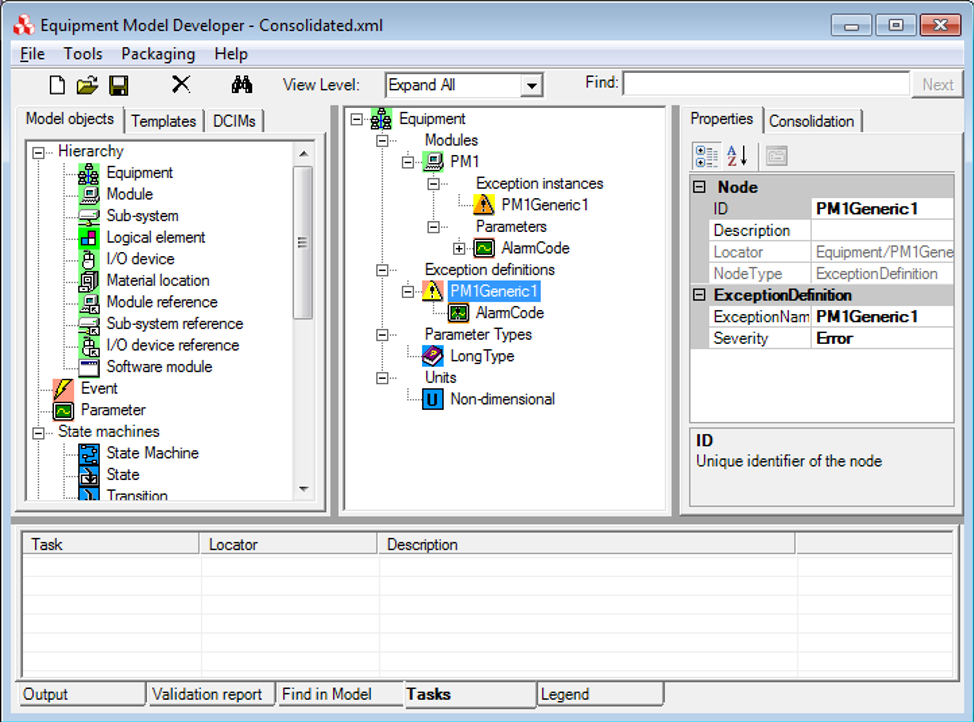Click the Open folder toolbar icon
This screenshot has width=974, height=722.
(x=88, y=85)
